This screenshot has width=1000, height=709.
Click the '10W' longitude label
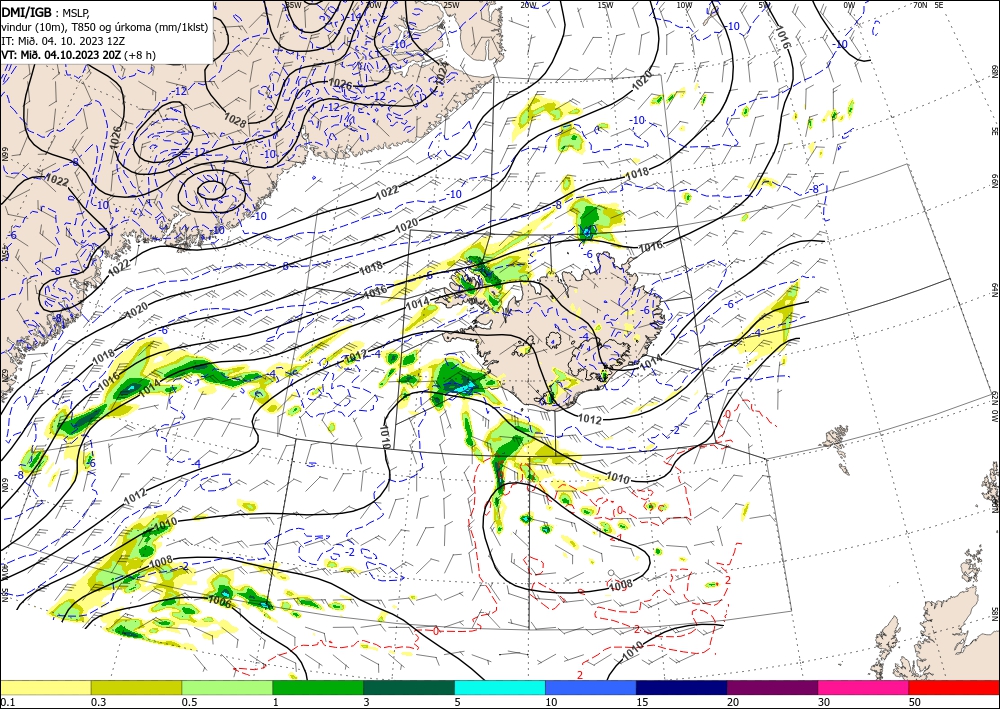[x=684, y=4]
